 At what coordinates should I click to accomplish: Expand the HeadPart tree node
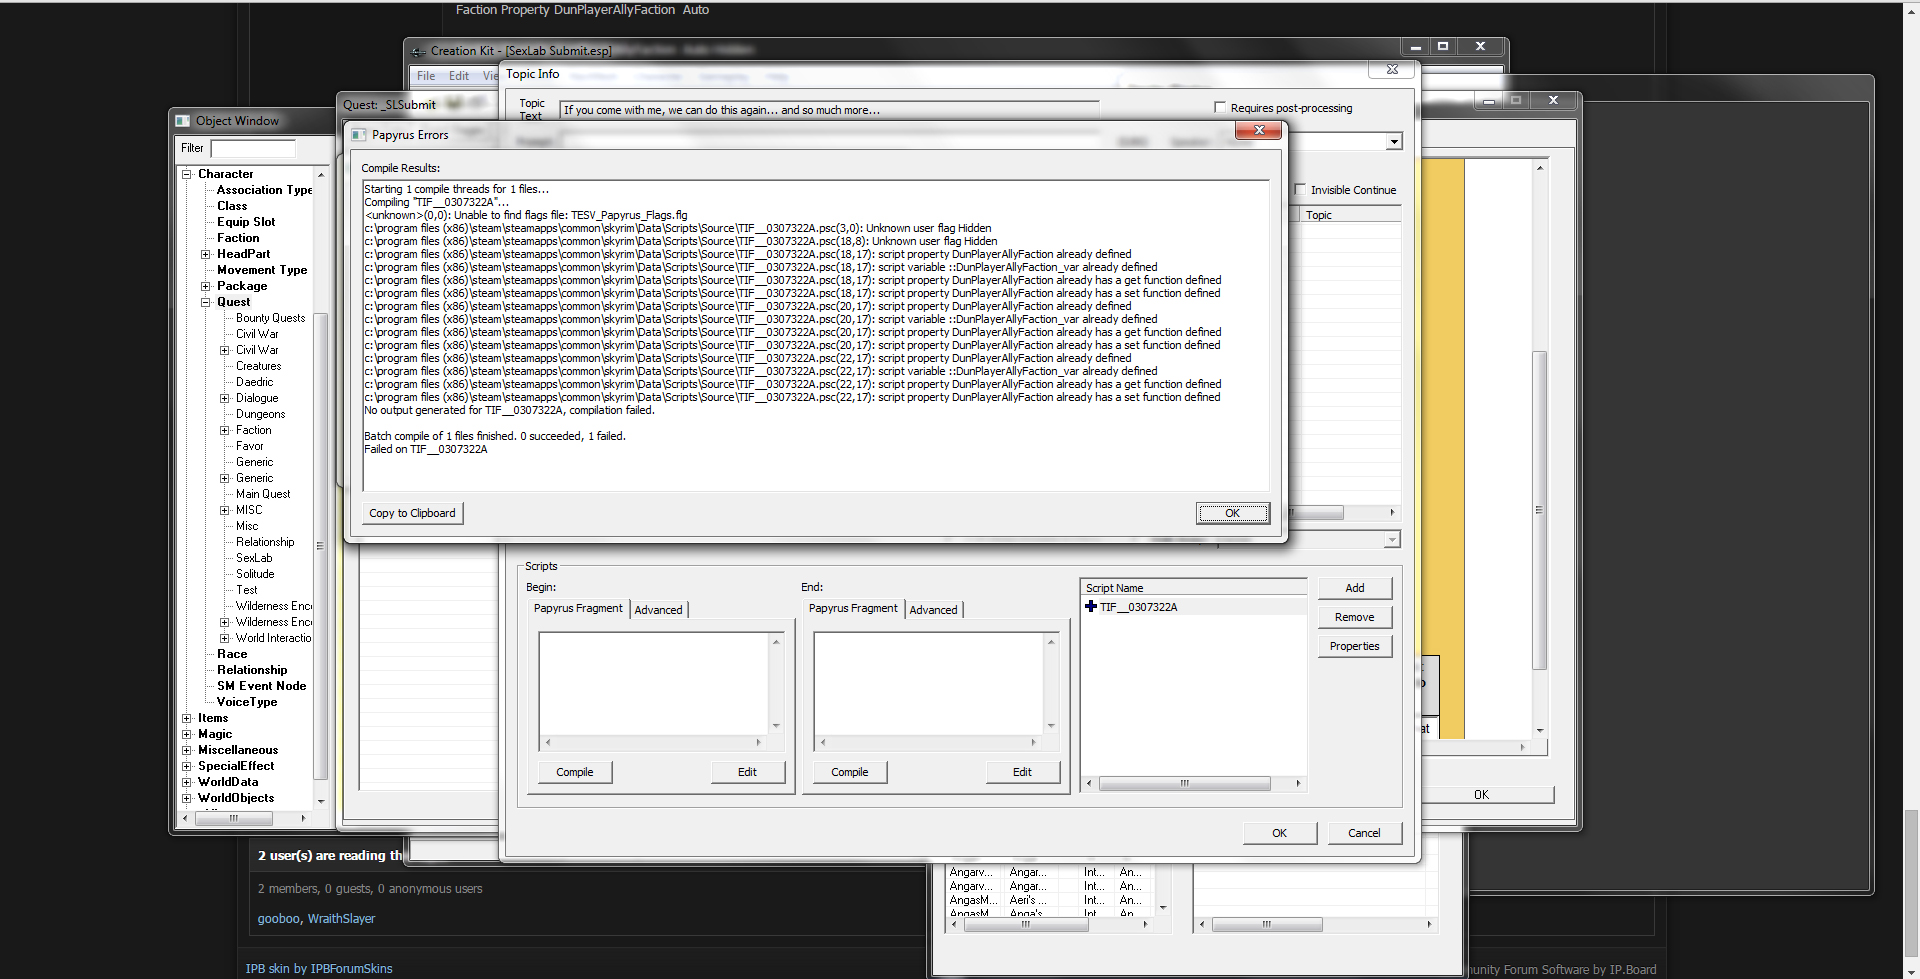206,254
